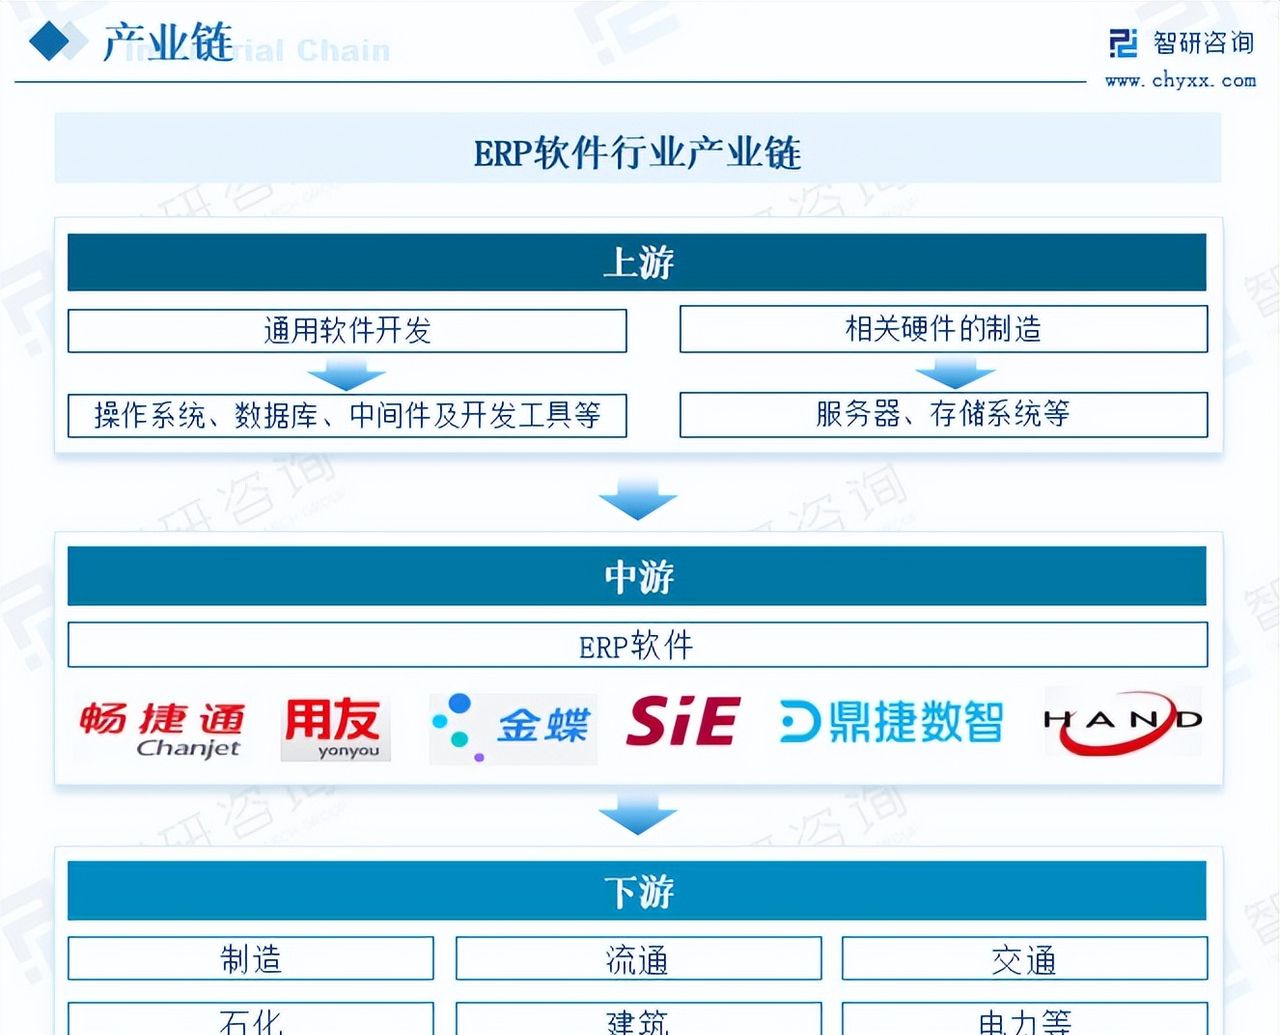
Task: Click the 交通 downstream box
Action: [1023, 958]
